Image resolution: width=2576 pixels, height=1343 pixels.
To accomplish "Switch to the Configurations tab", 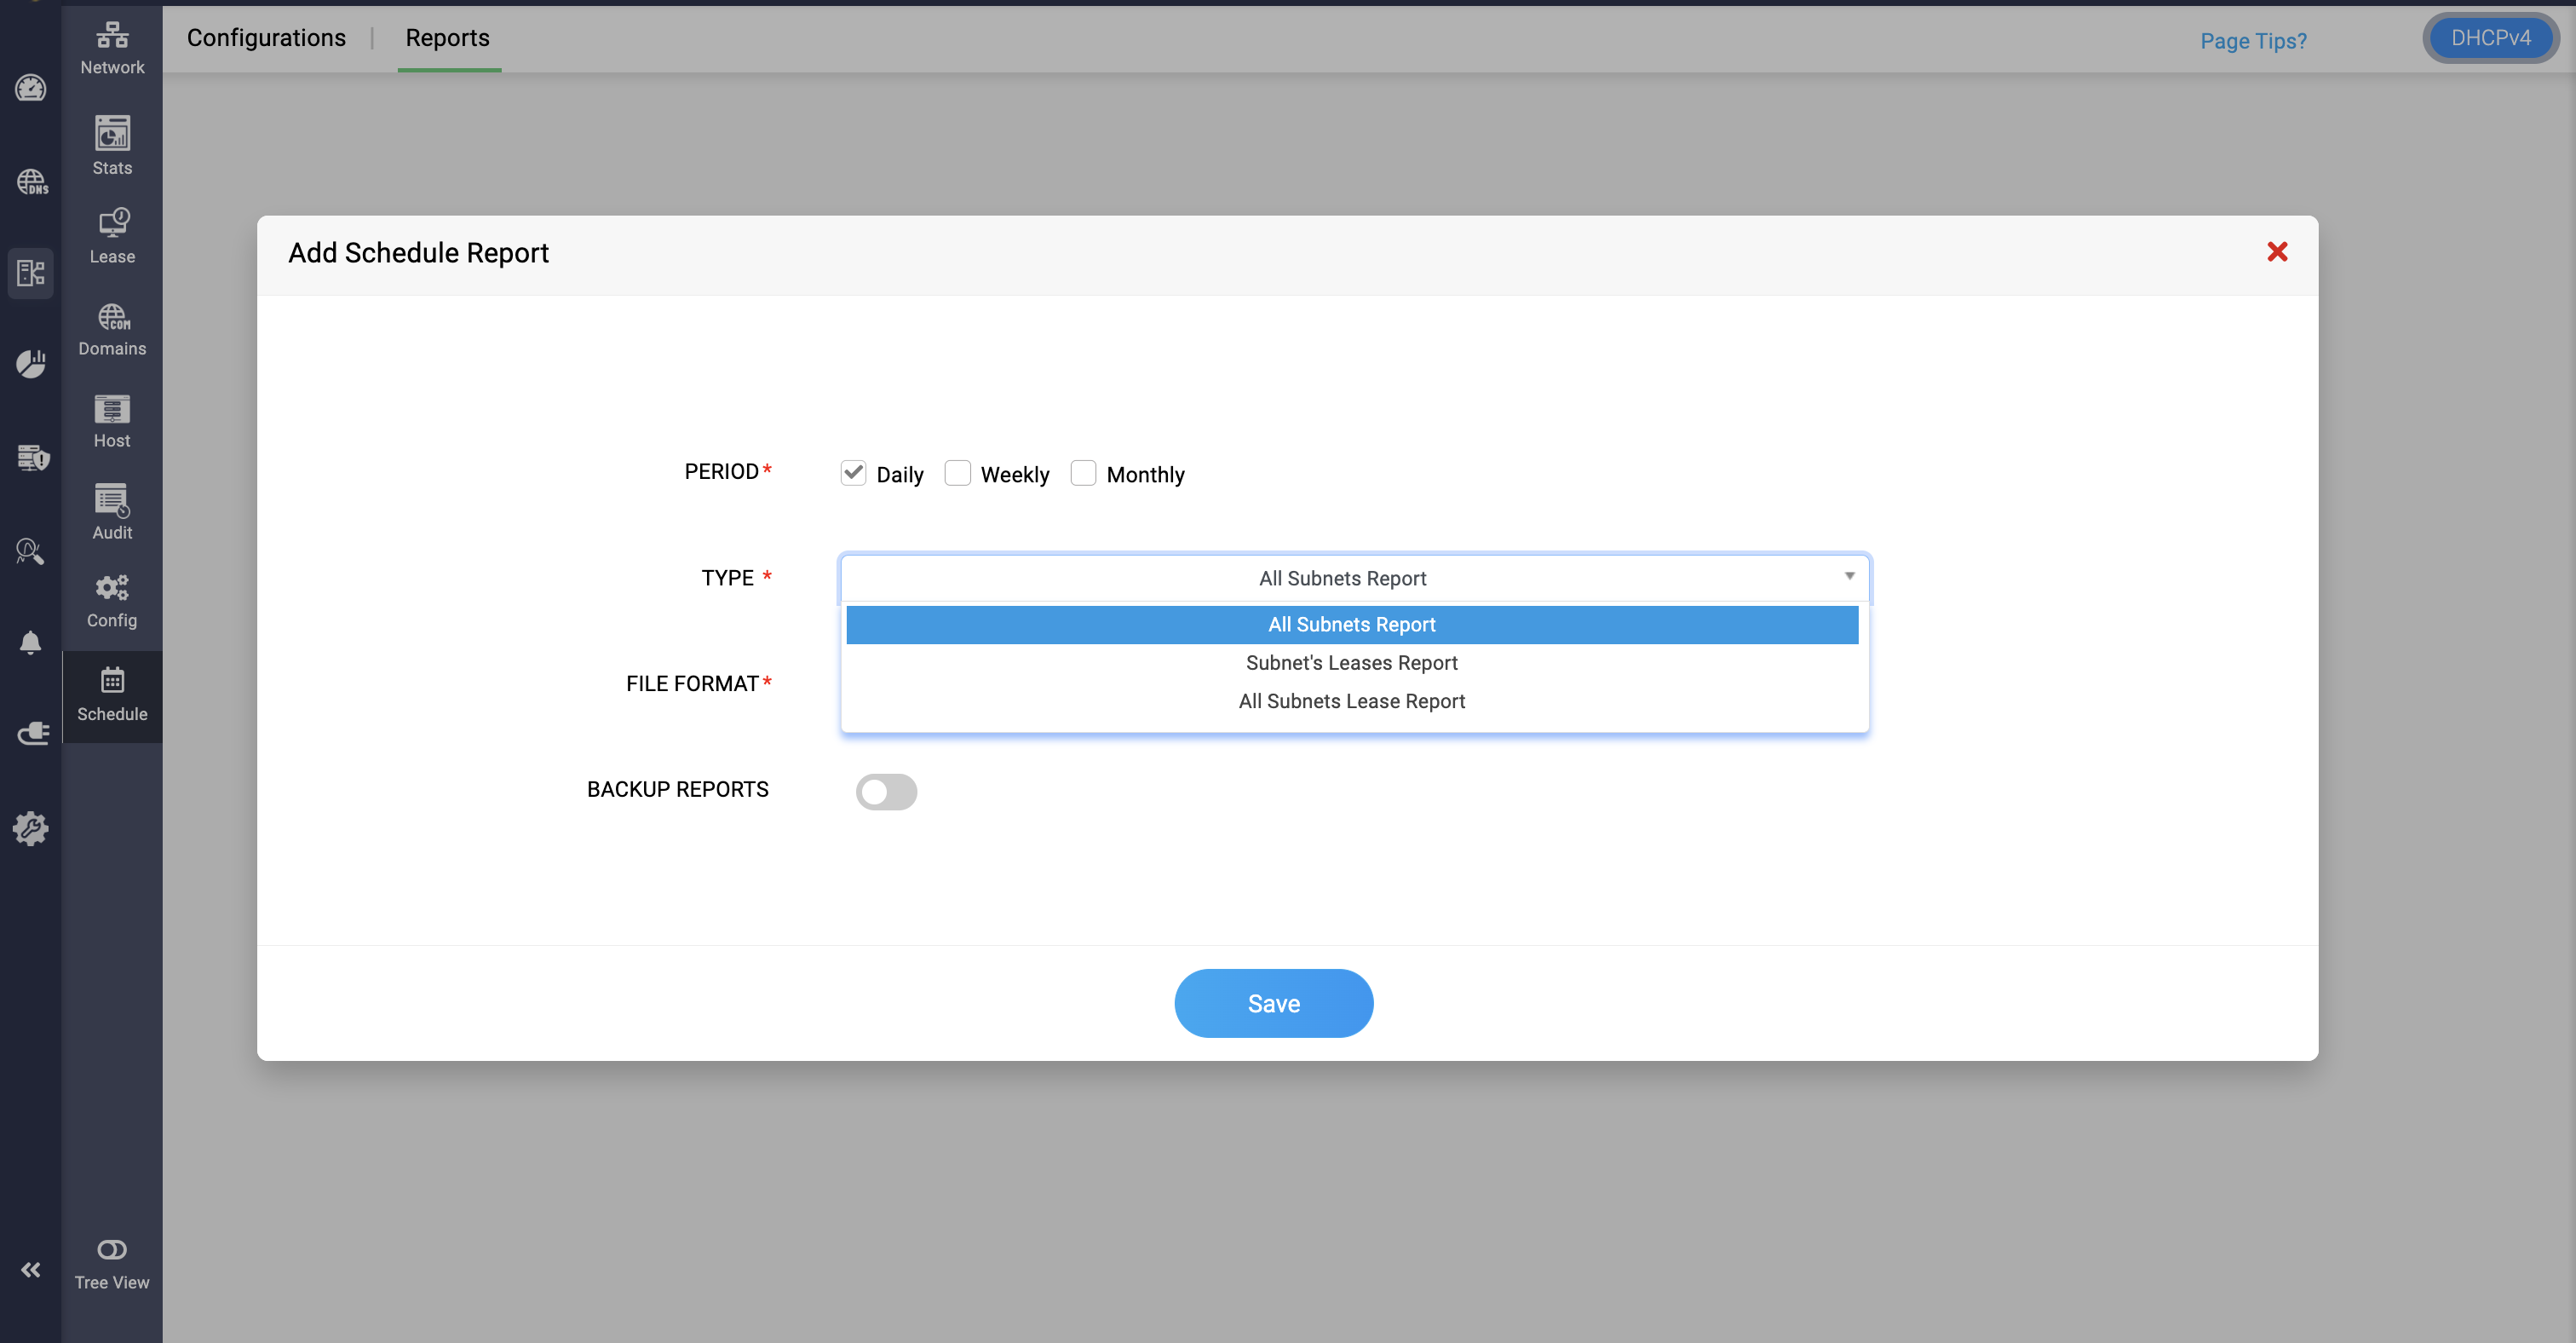I will click(x=266, y=38).
